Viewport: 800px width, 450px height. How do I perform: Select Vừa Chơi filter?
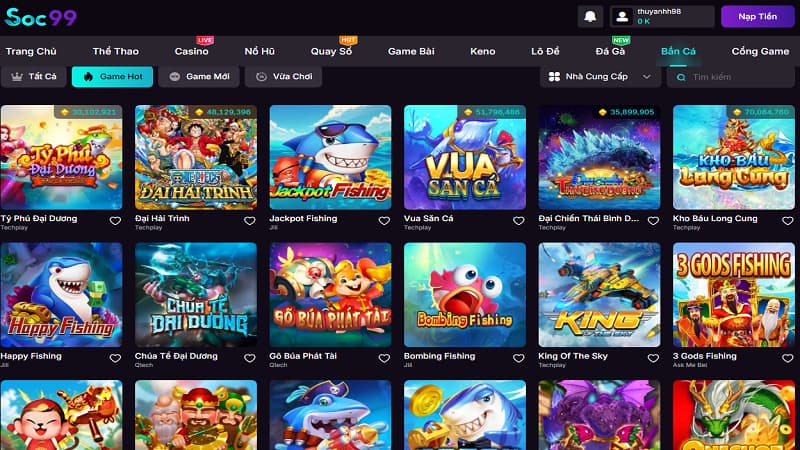[x=283, y=77]
